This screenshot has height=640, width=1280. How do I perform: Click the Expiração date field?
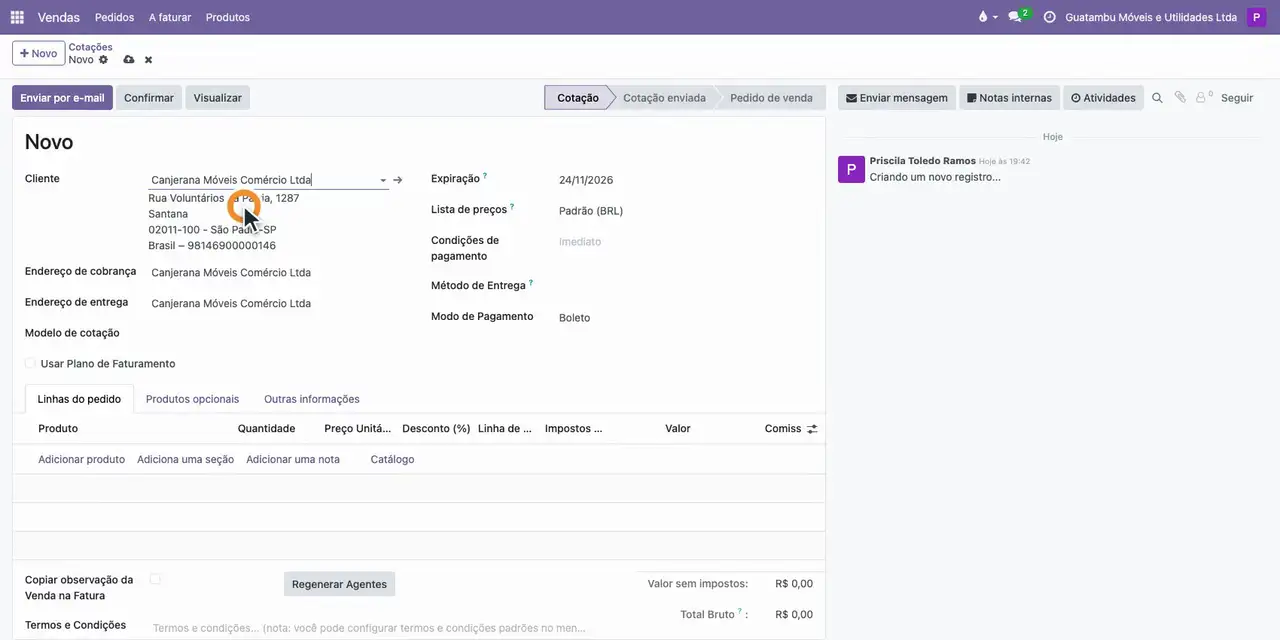(x=685, y=180)
